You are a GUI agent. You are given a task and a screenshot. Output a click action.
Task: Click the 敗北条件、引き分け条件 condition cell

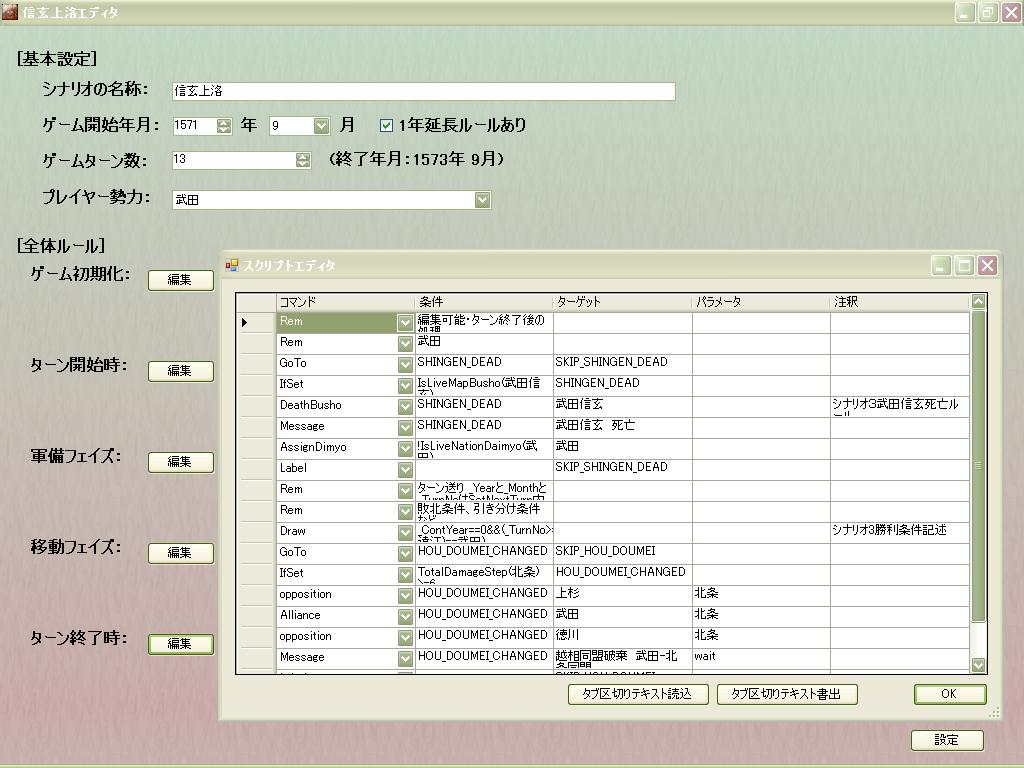(484, 510)
